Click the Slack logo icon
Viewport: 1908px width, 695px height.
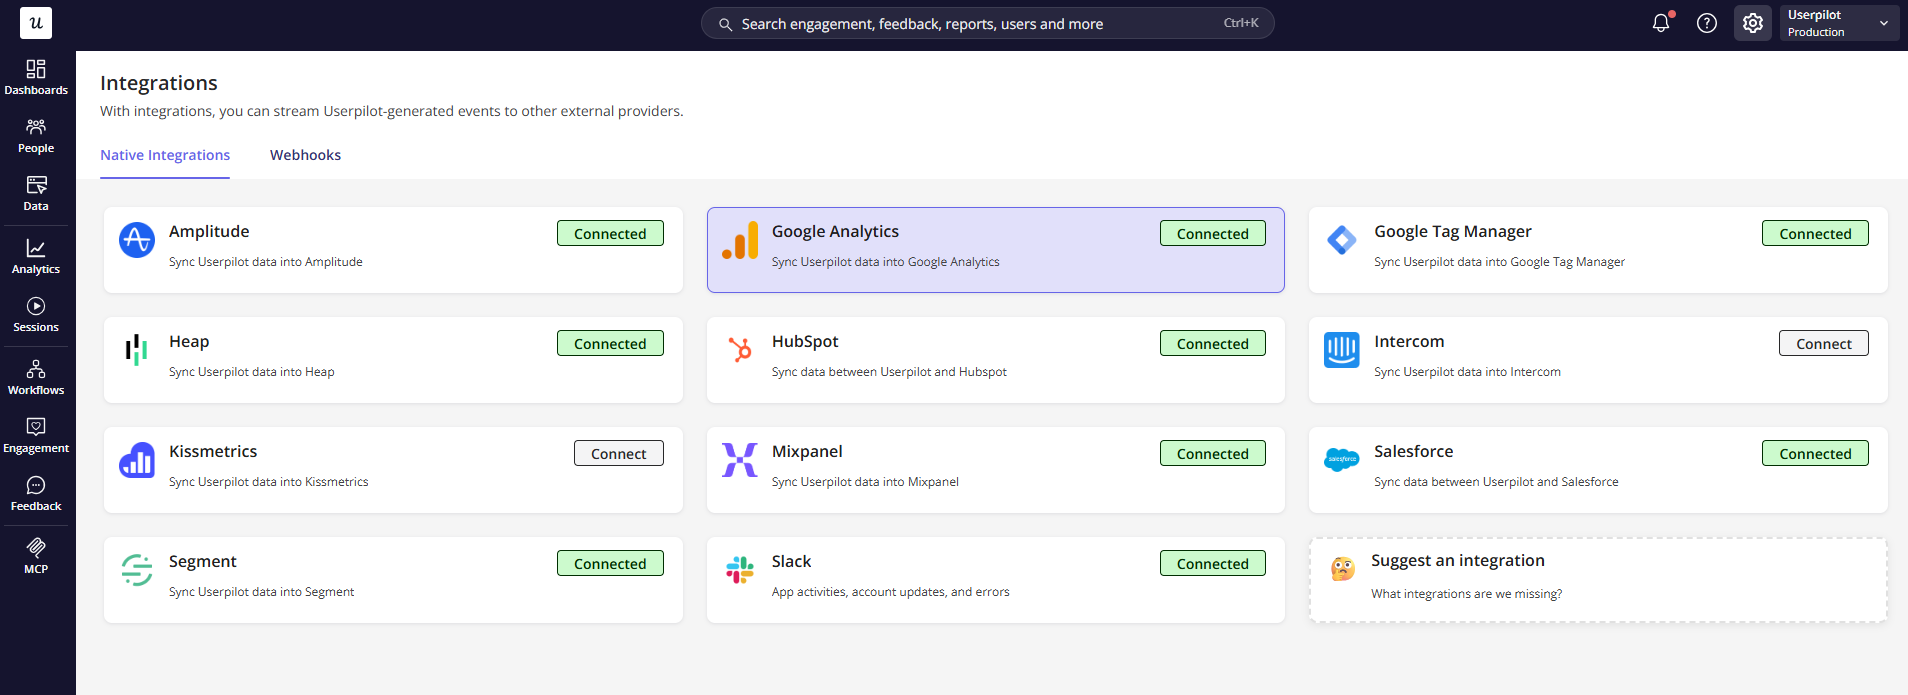pyautogui.click(x=740, y=570)
